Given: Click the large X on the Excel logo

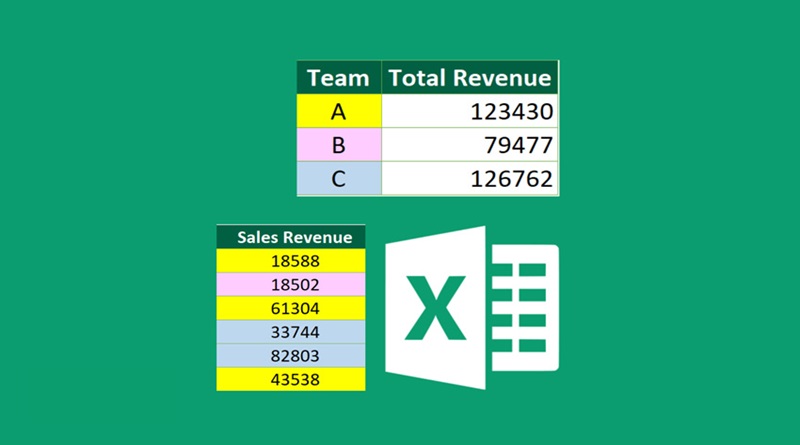Looking at the screenshot, I should point(434,307).
